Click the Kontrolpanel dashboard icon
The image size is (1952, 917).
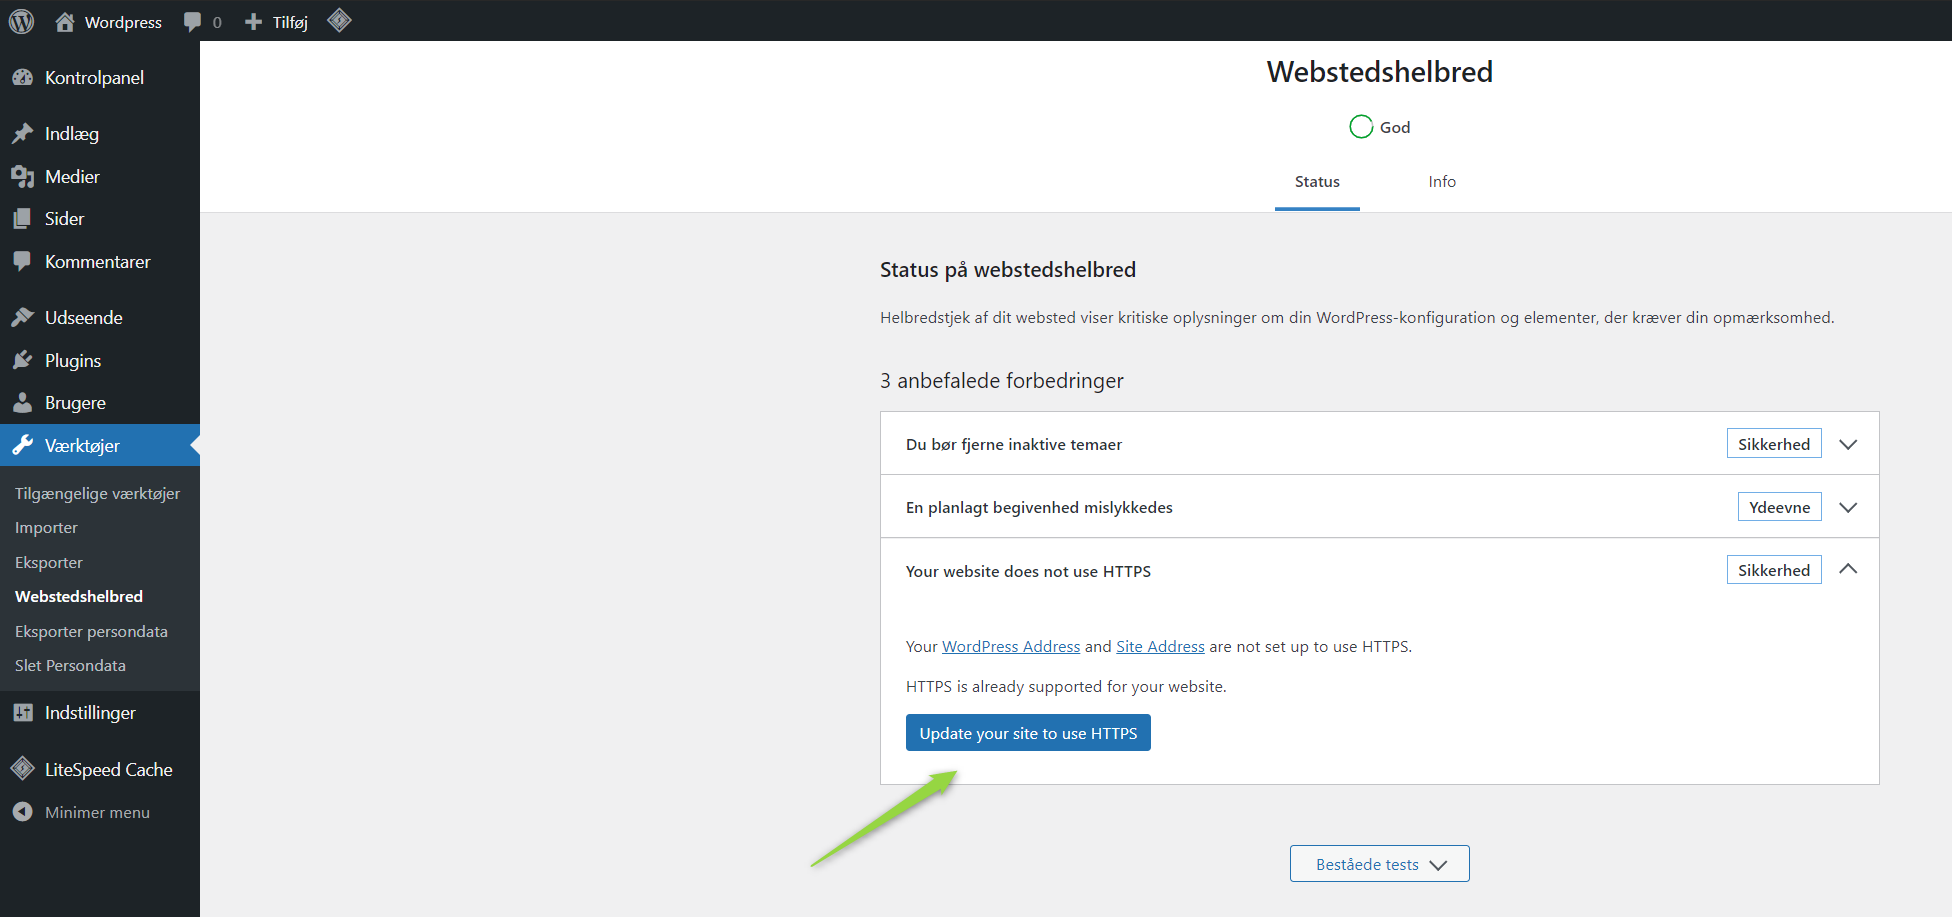click(x=22, y=77)
